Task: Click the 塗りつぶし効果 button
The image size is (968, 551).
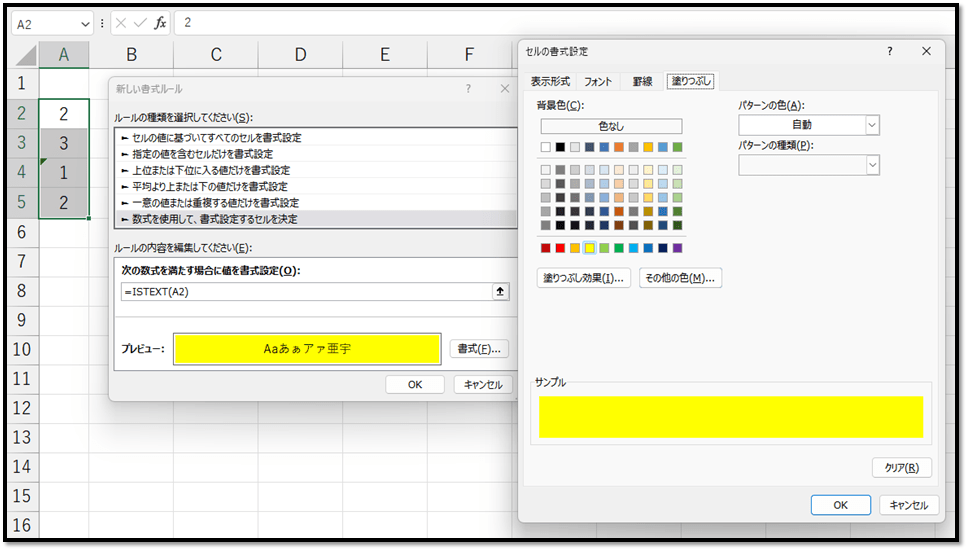Action: 584,278
